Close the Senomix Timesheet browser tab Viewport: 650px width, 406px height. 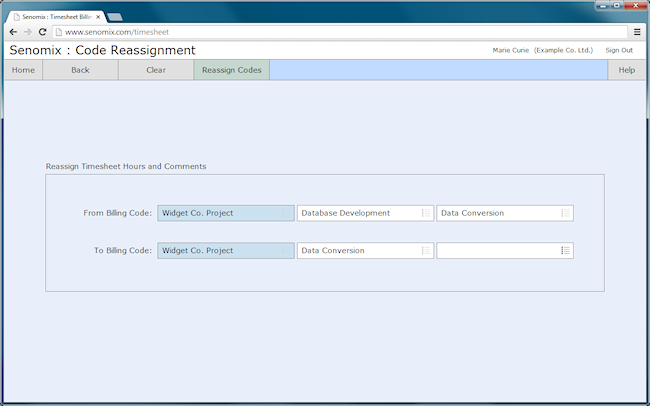98,17
